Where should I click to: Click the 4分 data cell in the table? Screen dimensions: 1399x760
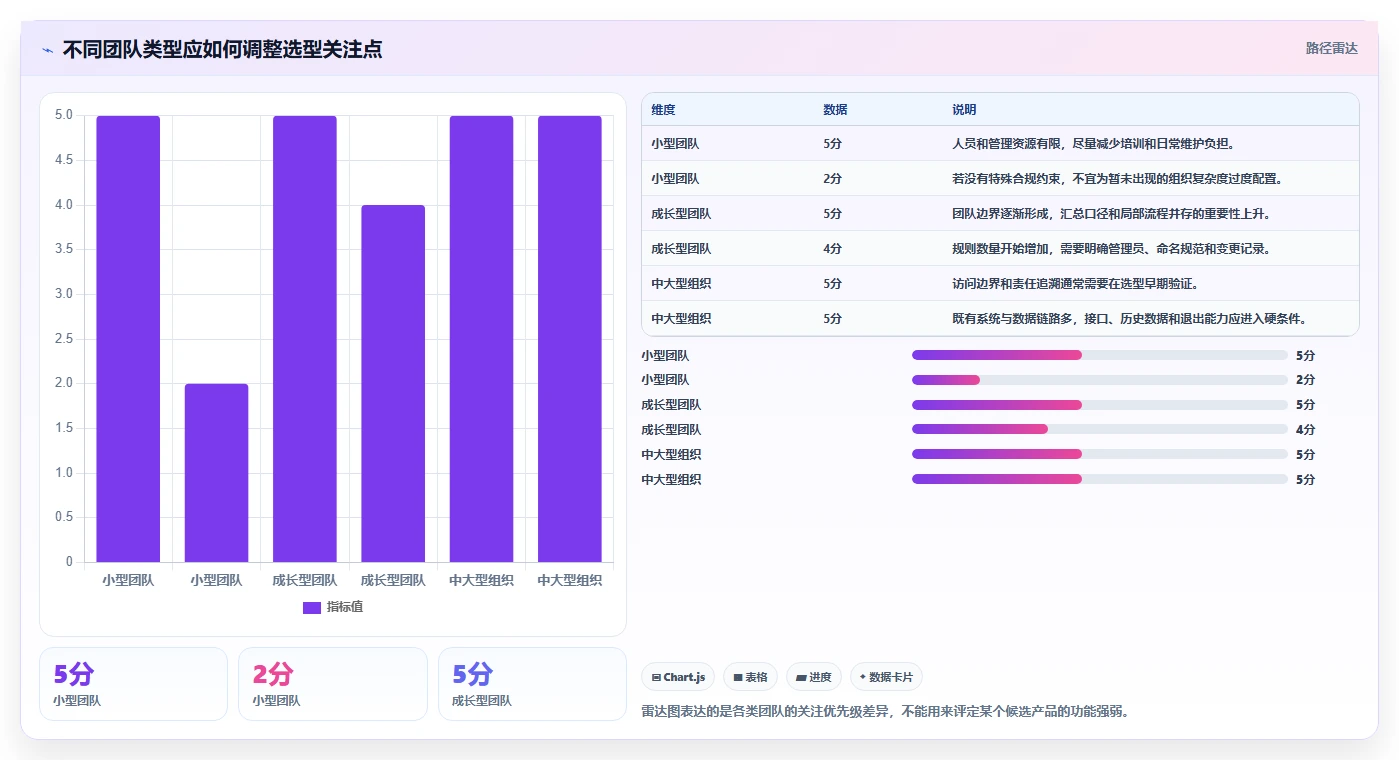tap(833, 249)
